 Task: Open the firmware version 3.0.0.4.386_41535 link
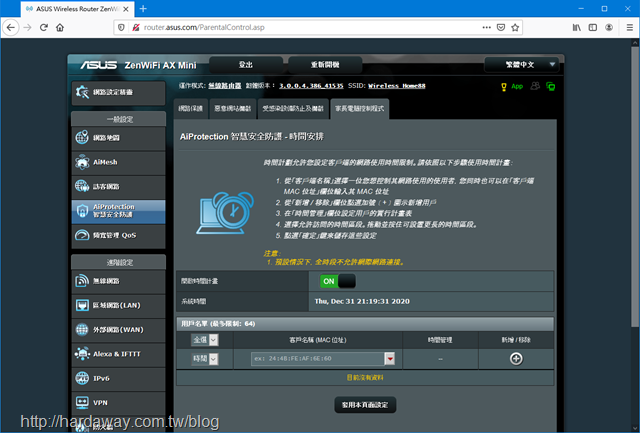[x=311, y=86]
